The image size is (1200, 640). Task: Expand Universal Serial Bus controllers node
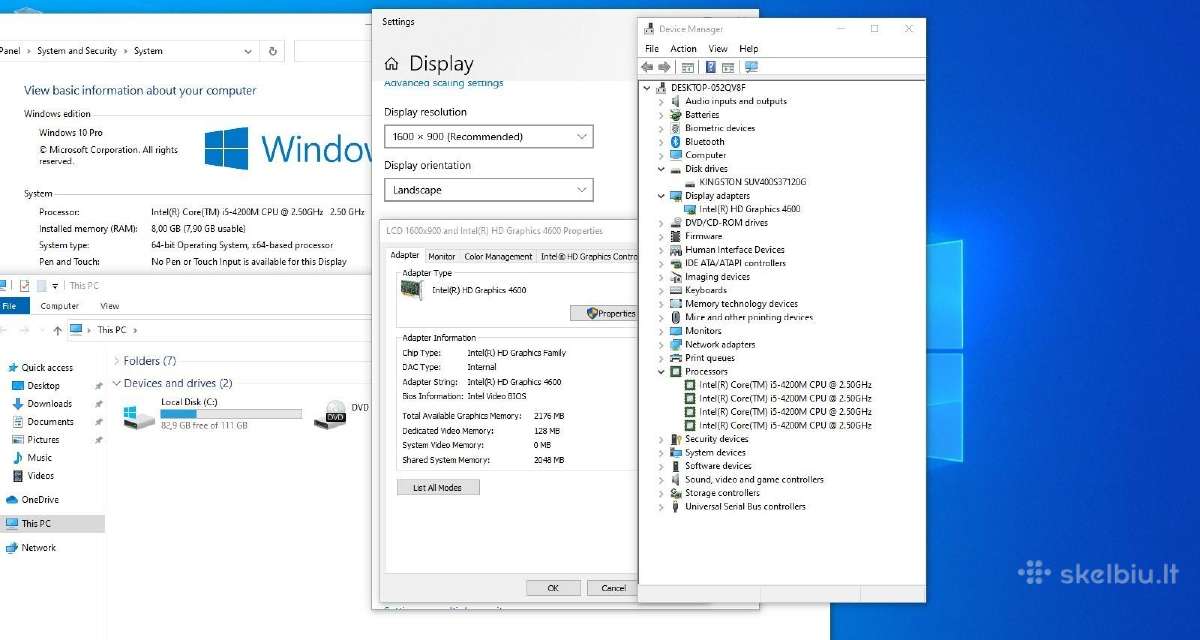(x=661, y=507)
